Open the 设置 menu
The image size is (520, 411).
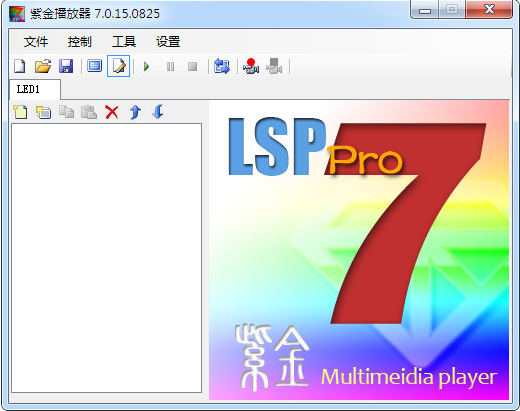168,42
